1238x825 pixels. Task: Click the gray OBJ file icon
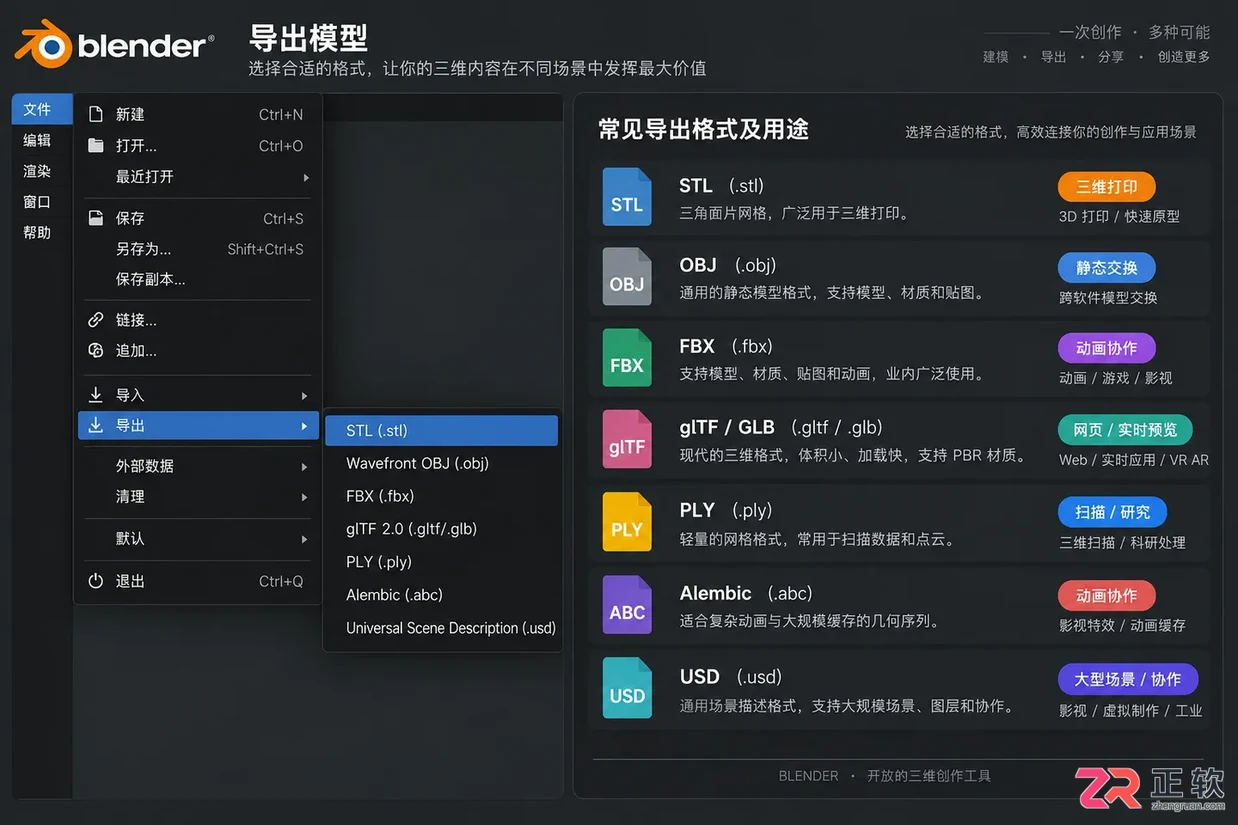pyautogui.click(x=627, y=277)
